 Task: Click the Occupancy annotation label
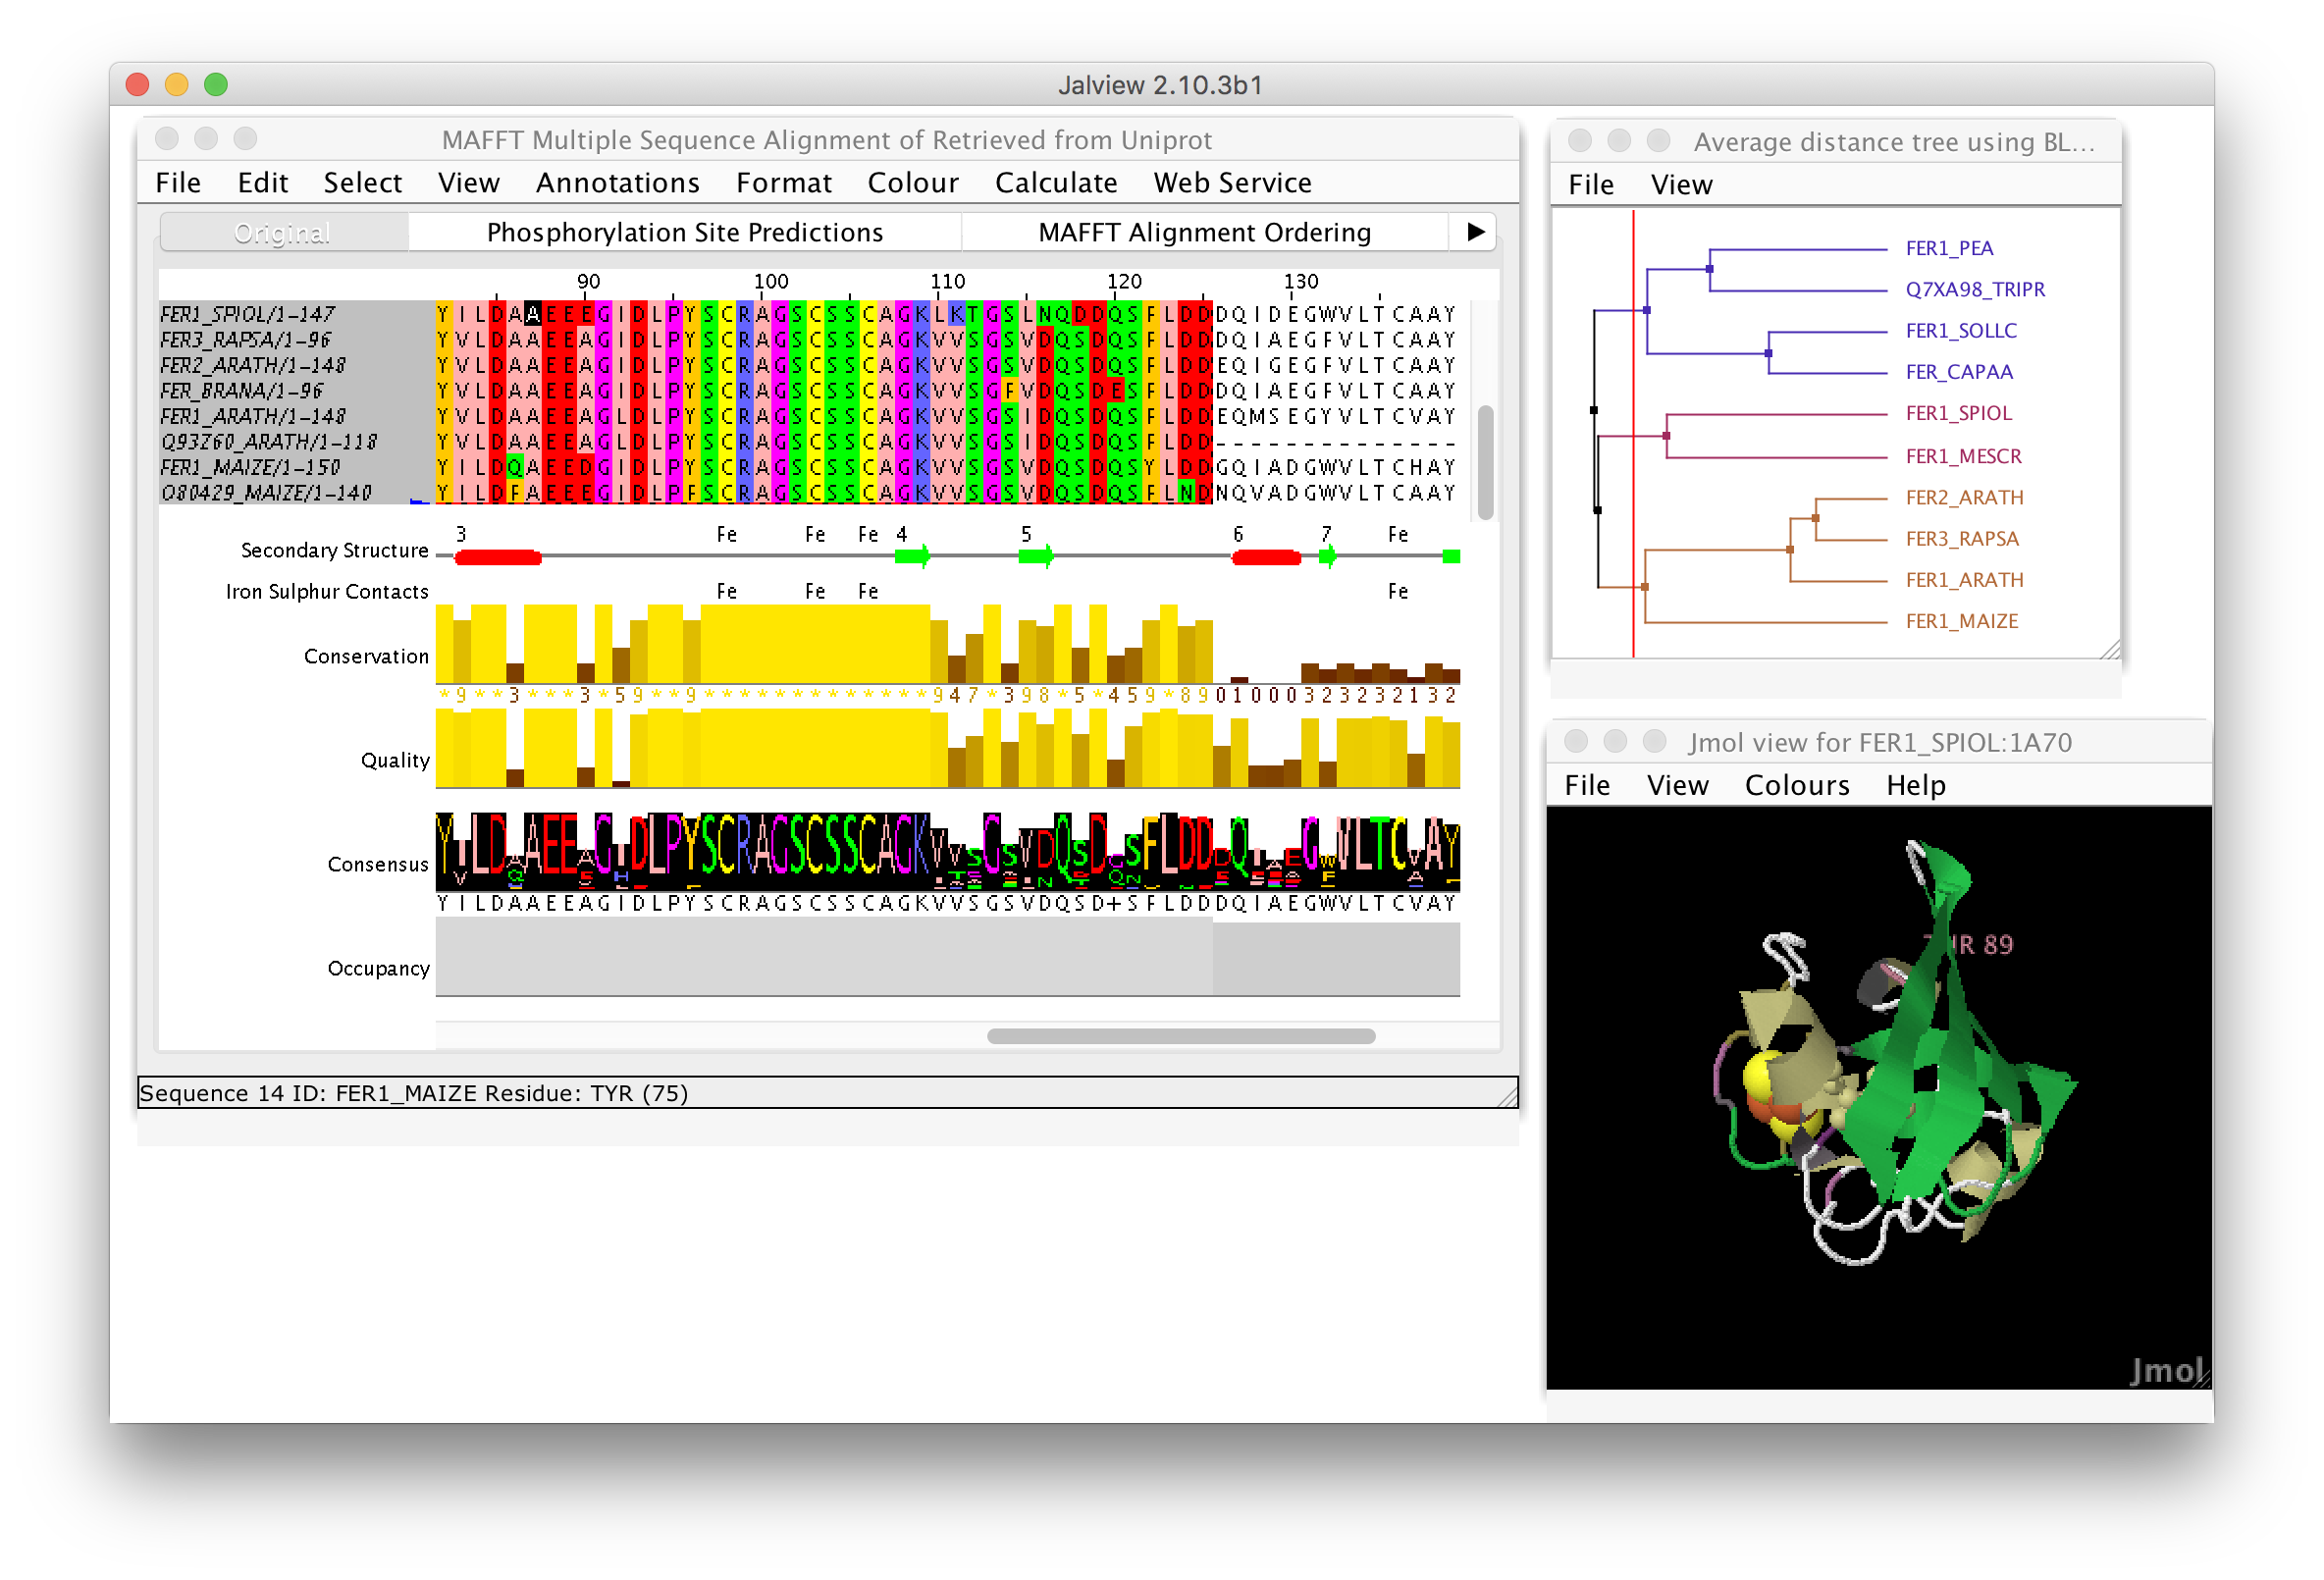tap(378, 969)
